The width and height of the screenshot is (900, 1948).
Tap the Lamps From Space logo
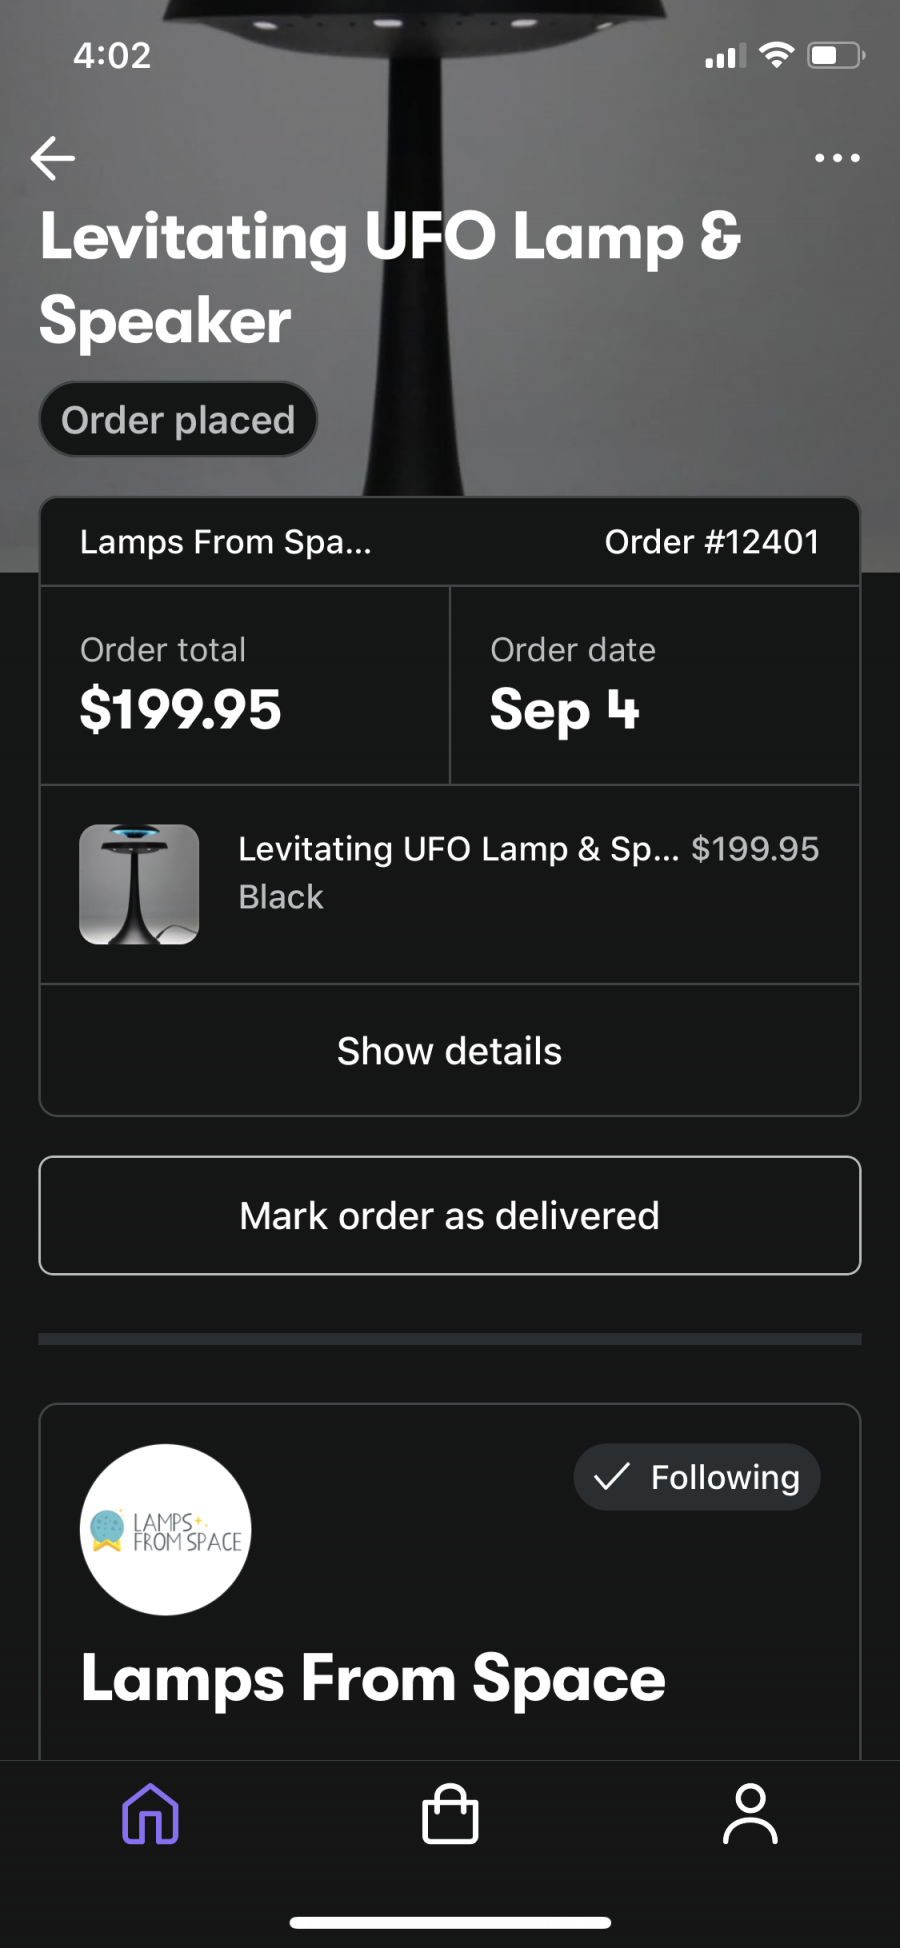click(165, 1530)
